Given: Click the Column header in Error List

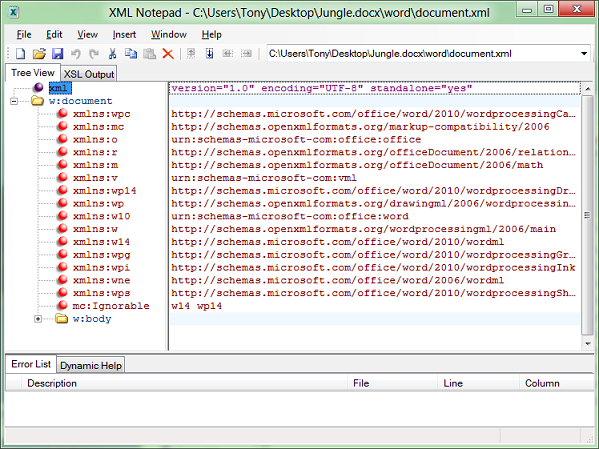Looking at the screenshot, I should (x=556, y=383).
